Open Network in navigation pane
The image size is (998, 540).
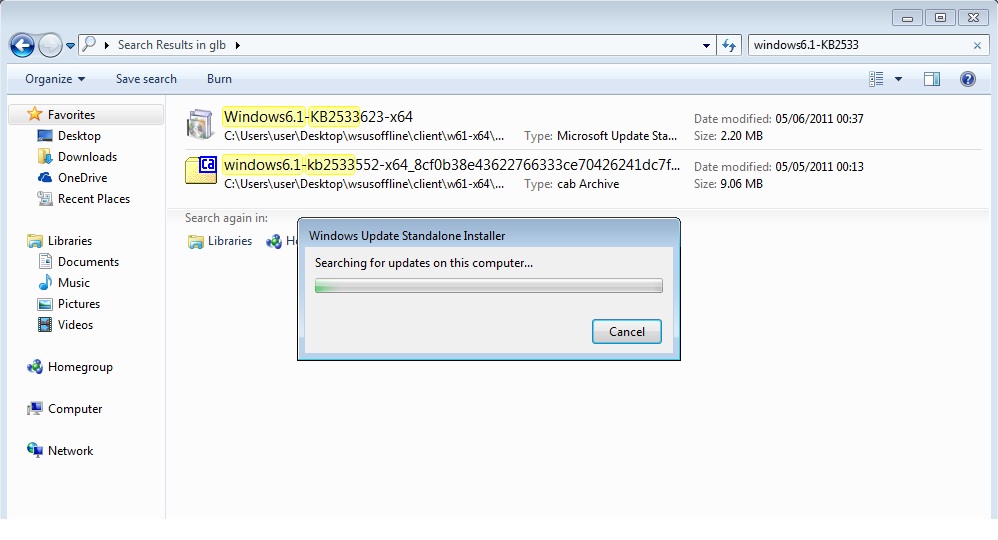tap(70, 451)
